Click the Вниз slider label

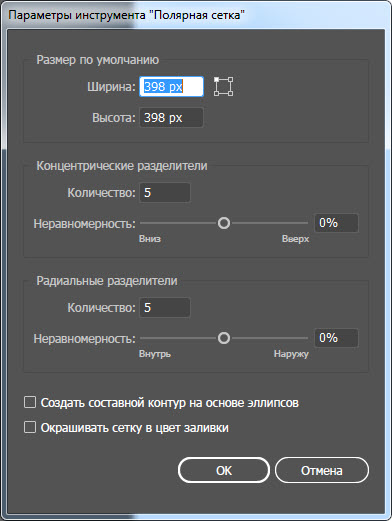150,239
